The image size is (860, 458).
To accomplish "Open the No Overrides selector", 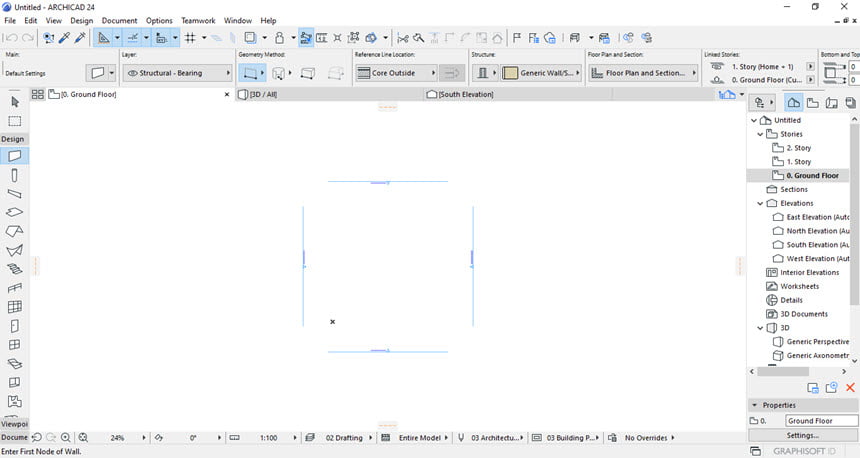I will [642, 438].
